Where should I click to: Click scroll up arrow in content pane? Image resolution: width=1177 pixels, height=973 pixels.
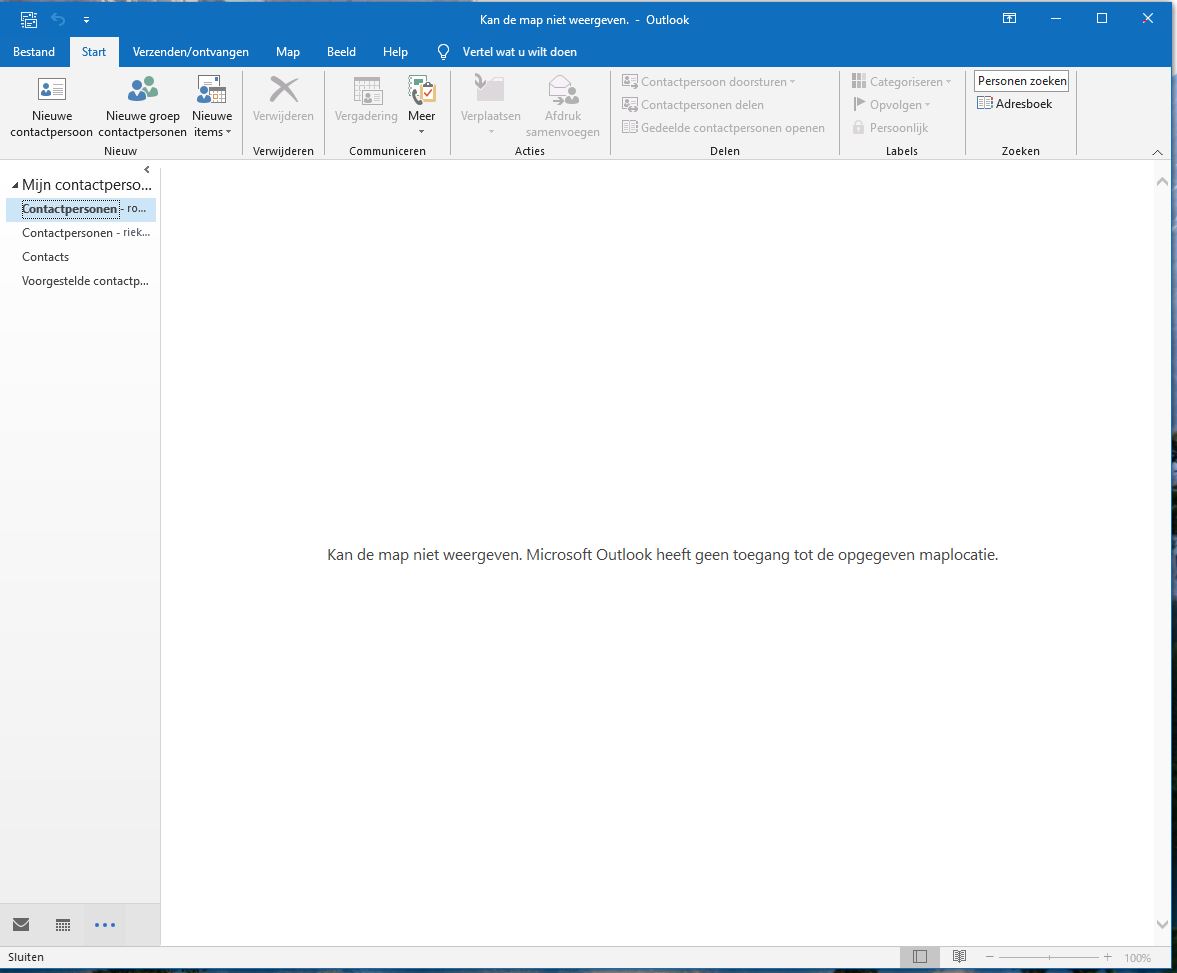pyautogui.click(x=1161, y=181)
